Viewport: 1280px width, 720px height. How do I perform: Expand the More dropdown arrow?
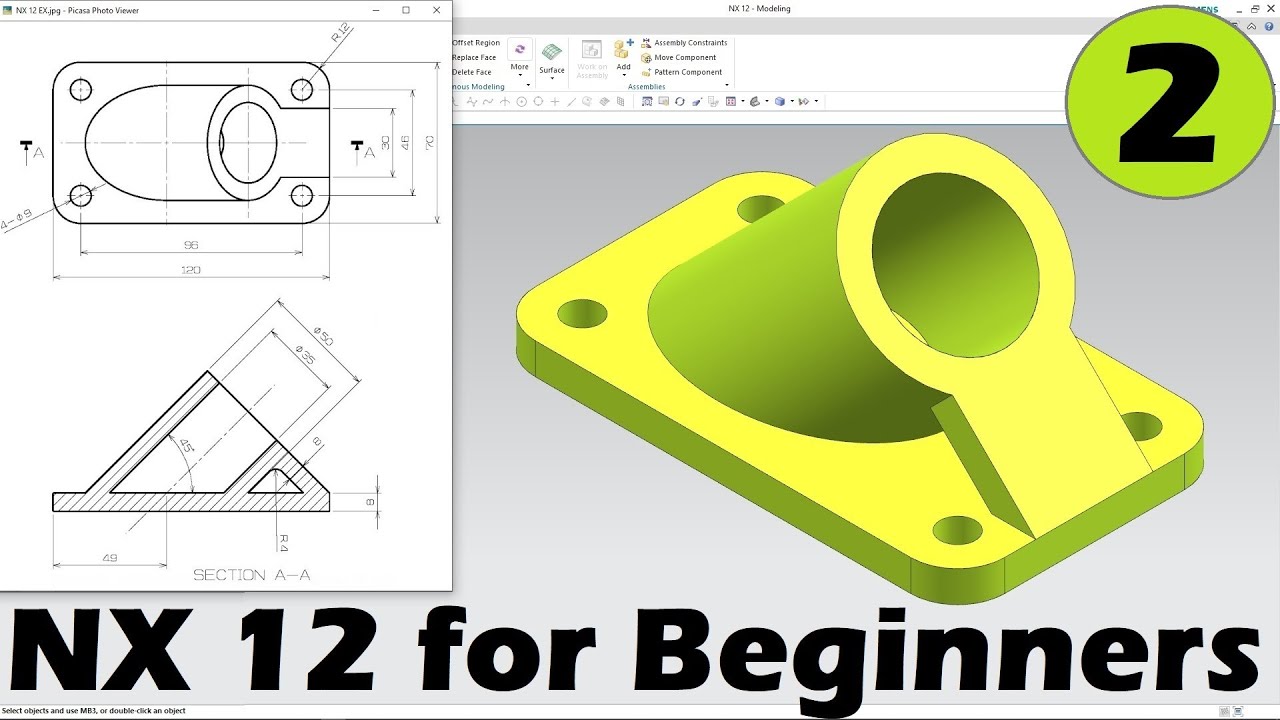520,76
